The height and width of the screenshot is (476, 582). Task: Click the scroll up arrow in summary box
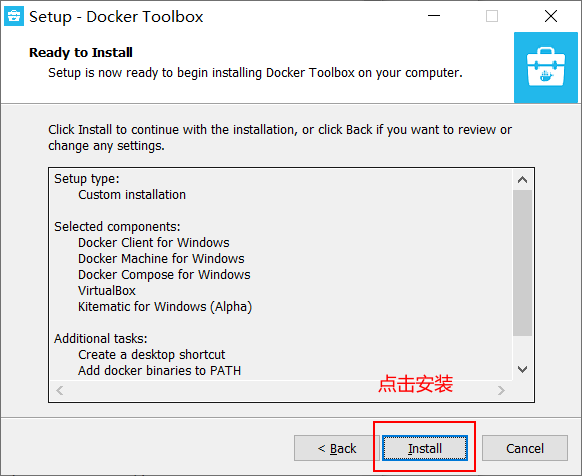coord(522,180)
